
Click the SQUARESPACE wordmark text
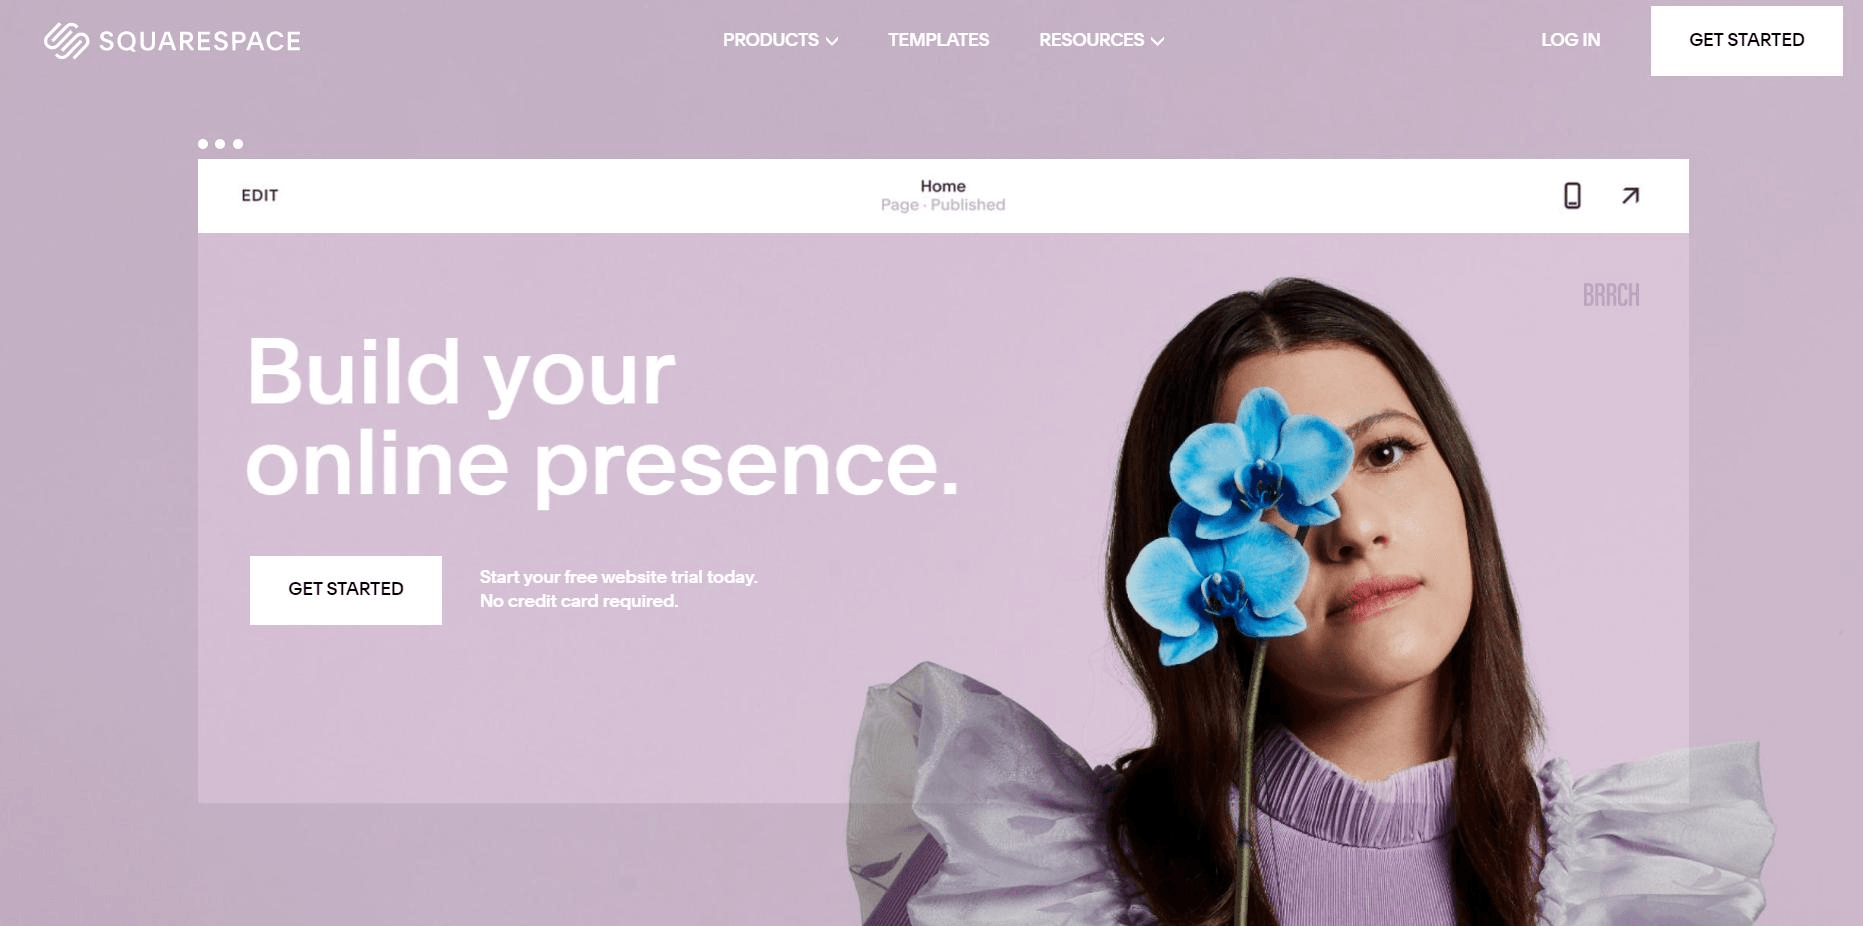pyautogui.click(x=199, y=41)
